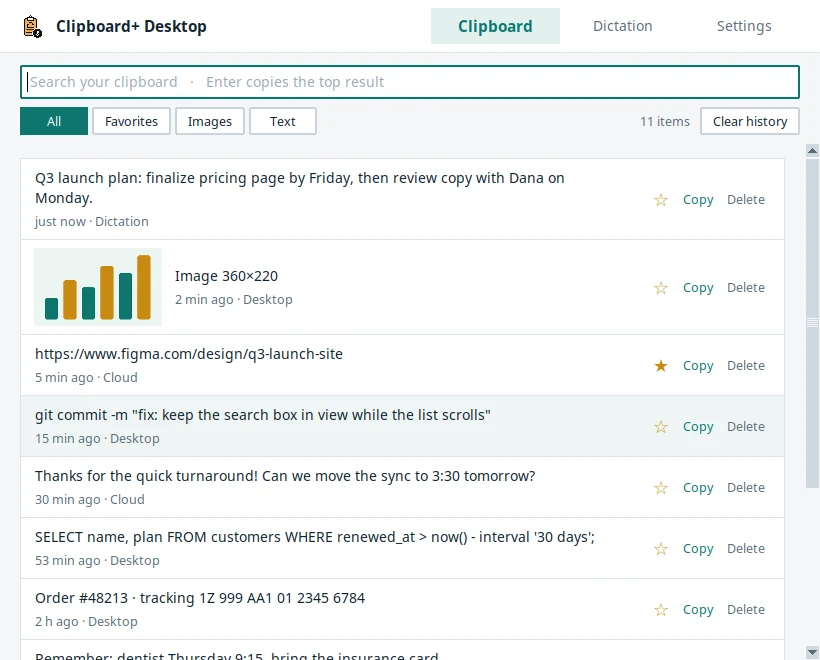The image size is (820, 660).
Task: Copy the figma.com design URL
Action: click(x=698, y=366)
